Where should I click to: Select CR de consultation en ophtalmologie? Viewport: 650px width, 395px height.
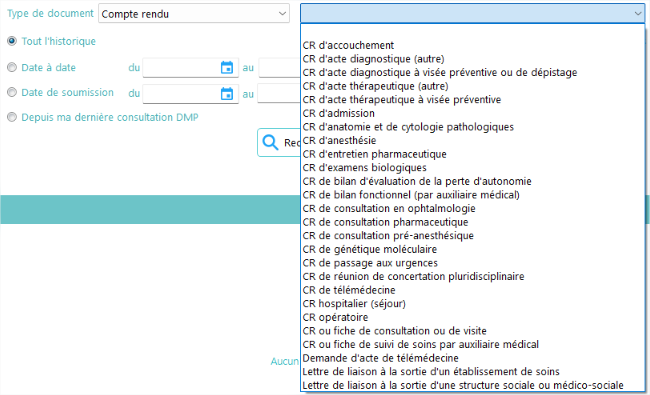coord(473,208)
